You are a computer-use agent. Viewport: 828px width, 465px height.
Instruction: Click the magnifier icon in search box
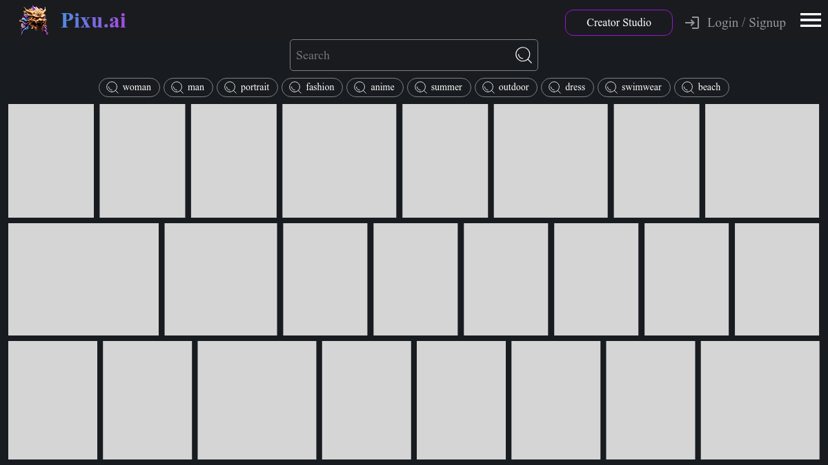click(523, 55)
